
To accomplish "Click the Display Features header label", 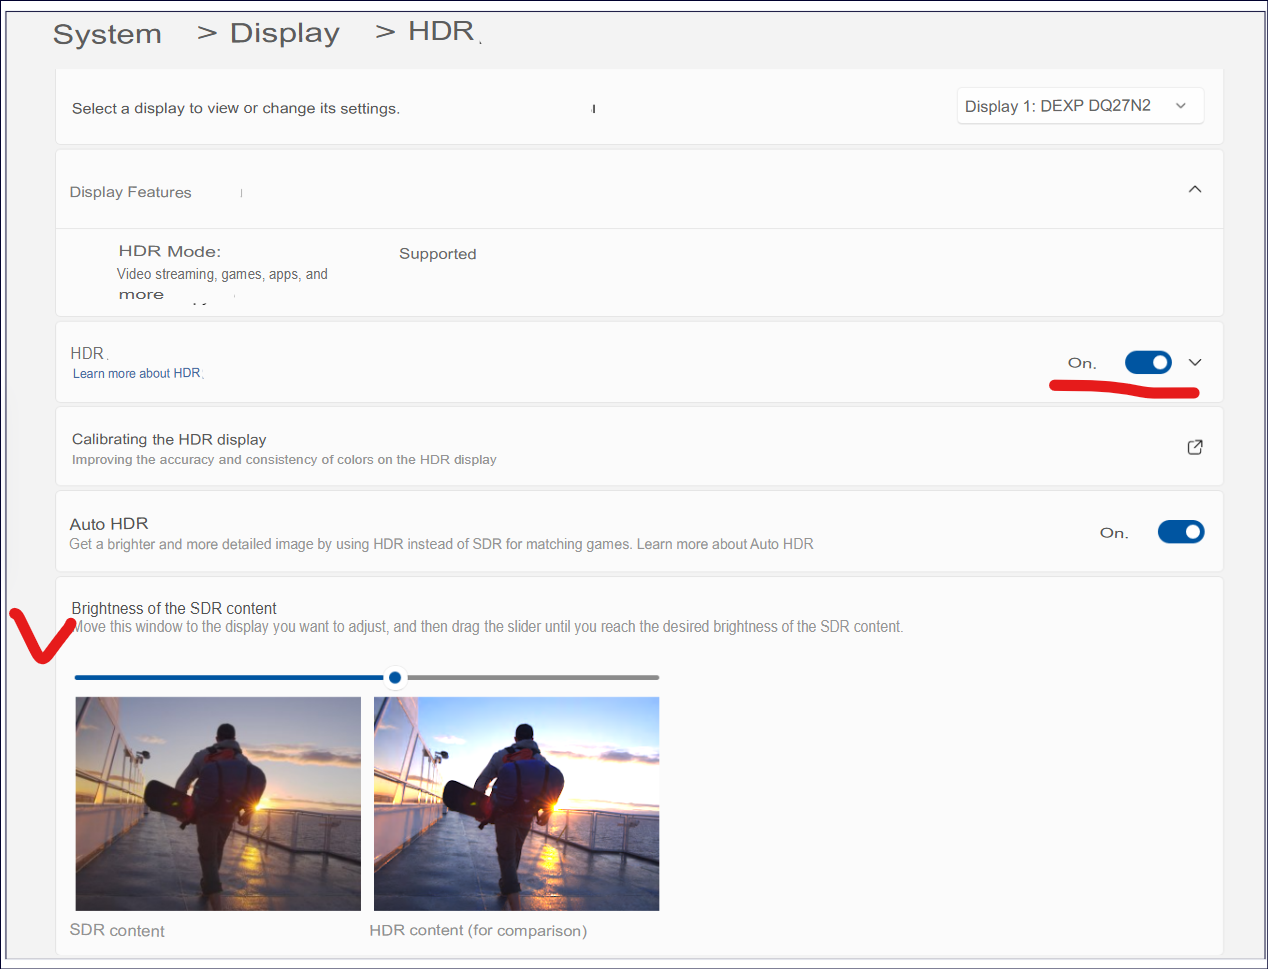I will pos(130,192).
